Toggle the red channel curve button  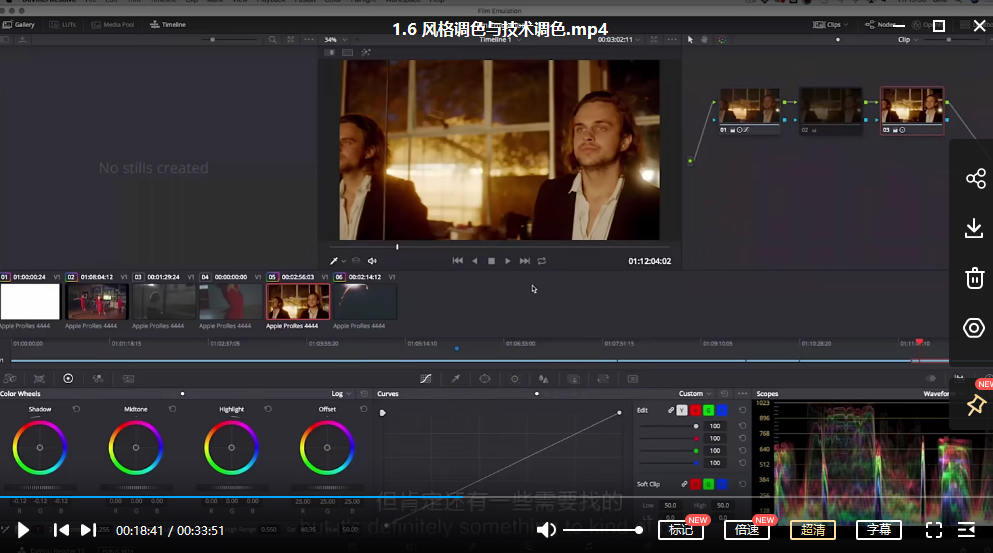(x=695, y=410)
